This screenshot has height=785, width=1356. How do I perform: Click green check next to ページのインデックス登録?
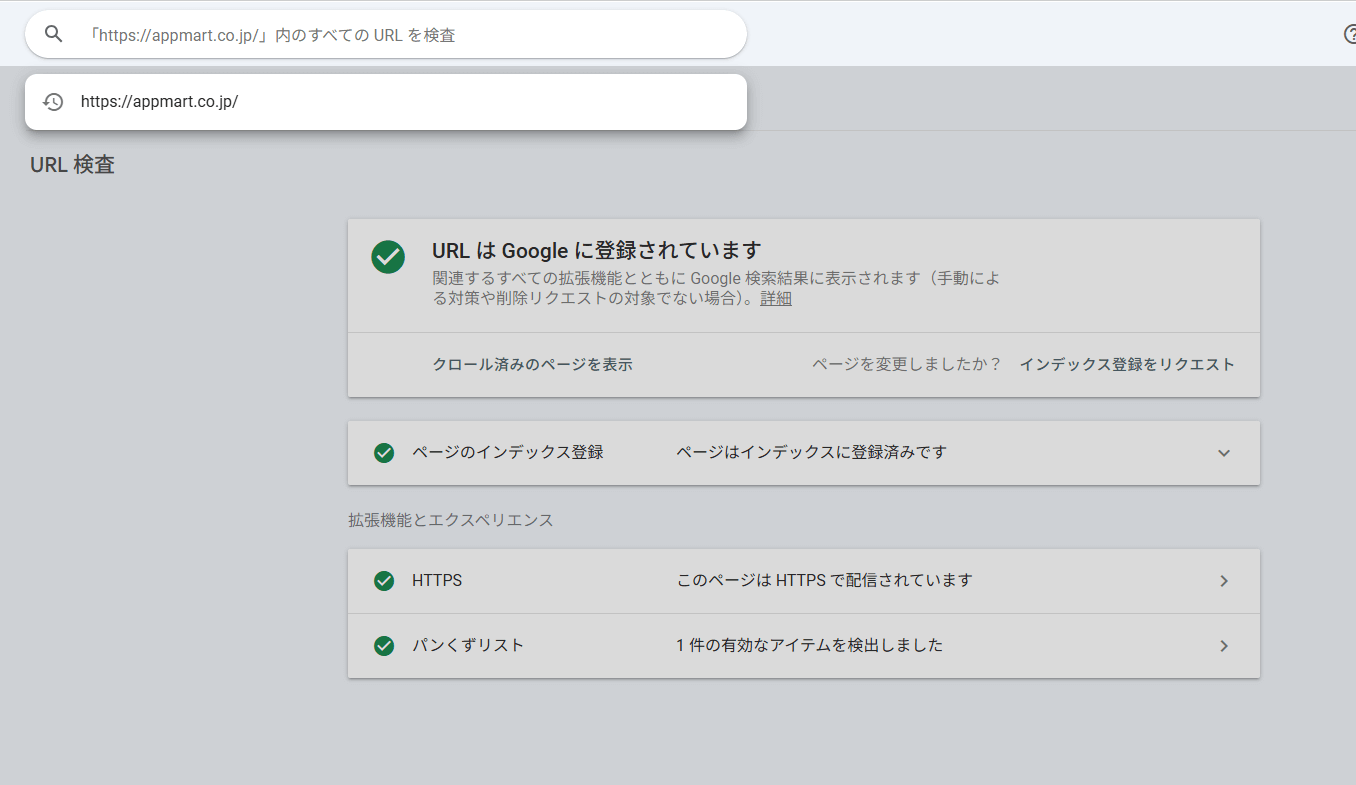pyautogui.click(x=384, y=453)
